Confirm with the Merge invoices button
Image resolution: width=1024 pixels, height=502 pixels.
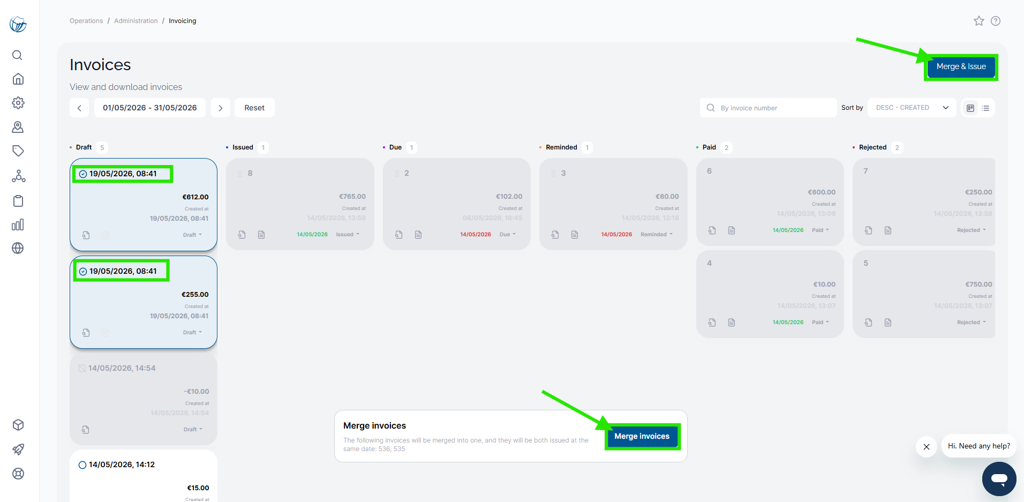tap(642, 436)
